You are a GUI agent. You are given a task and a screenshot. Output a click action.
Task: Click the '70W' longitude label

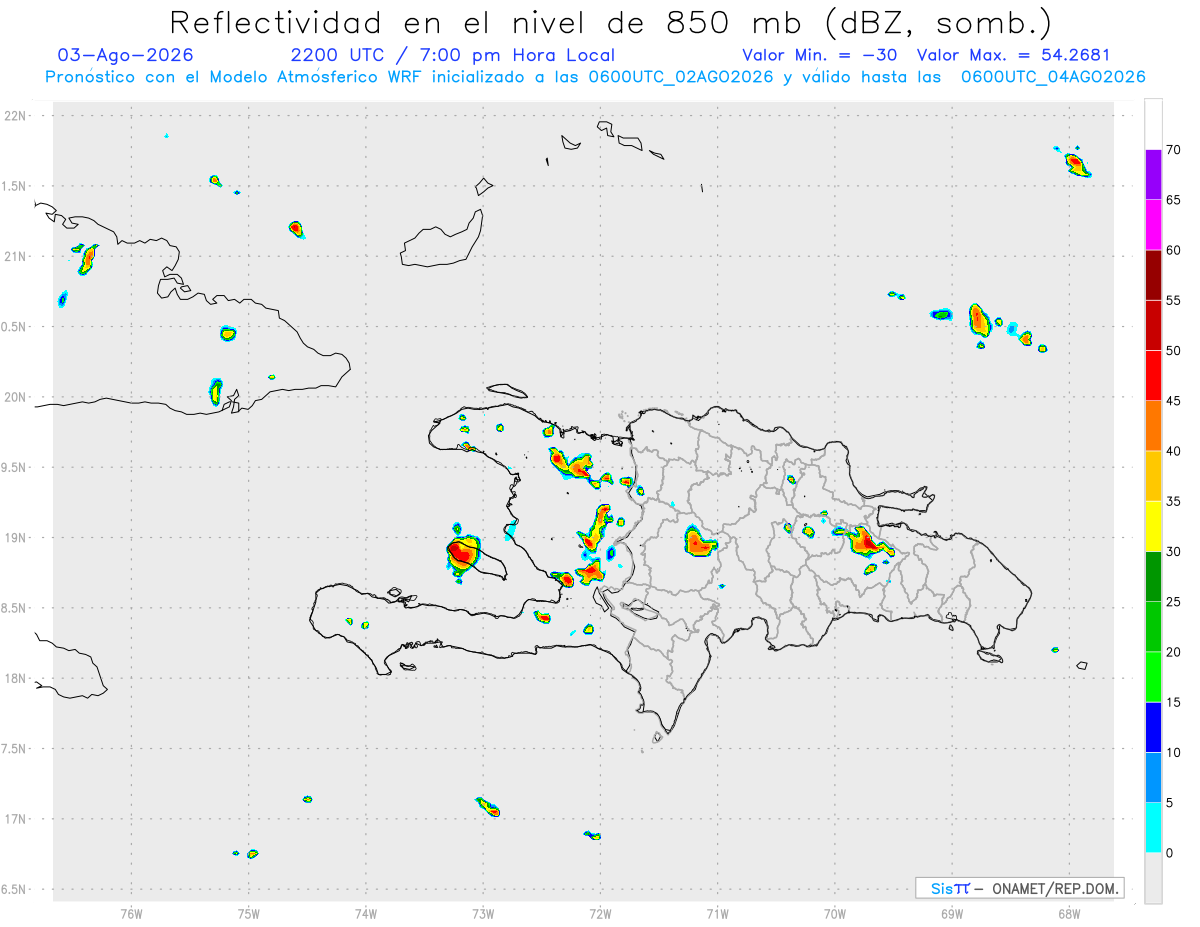835,913
